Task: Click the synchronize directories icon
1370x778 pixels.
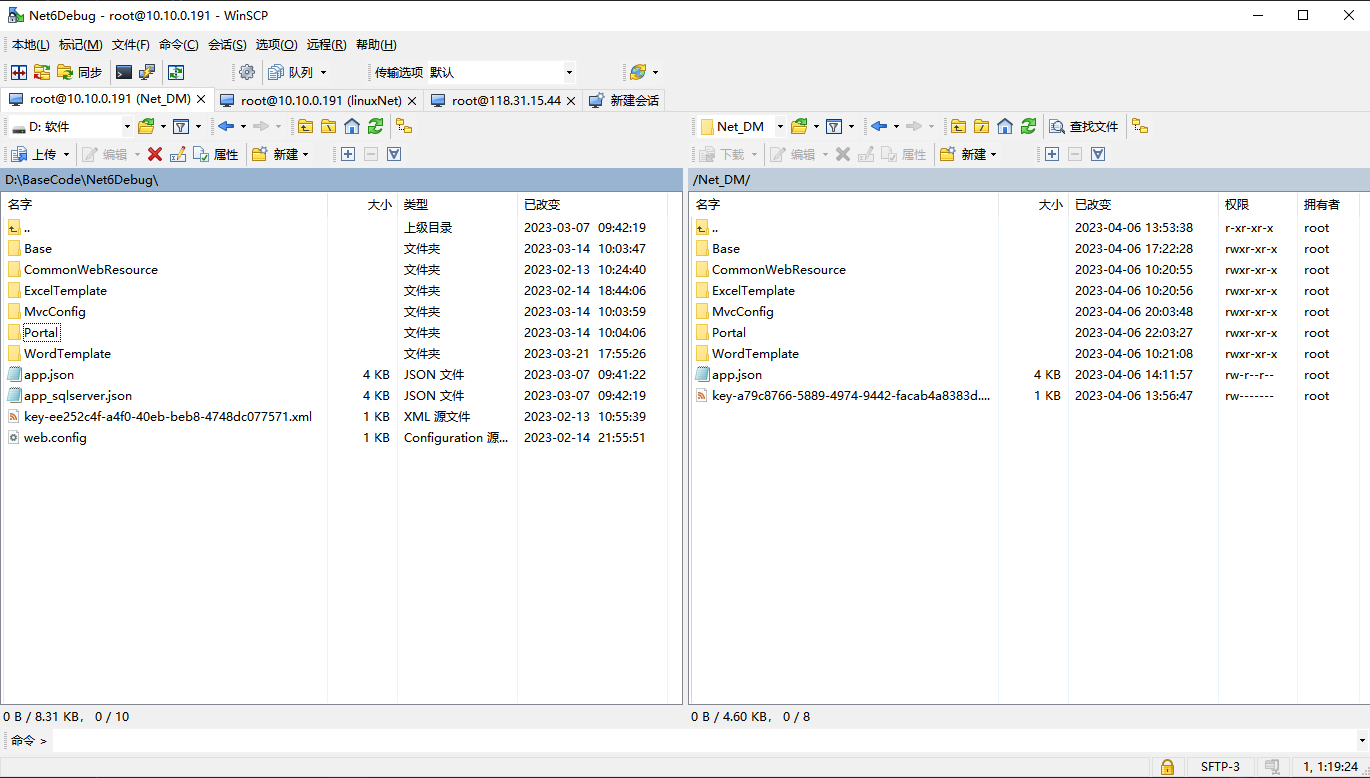Action: [42, 72]
